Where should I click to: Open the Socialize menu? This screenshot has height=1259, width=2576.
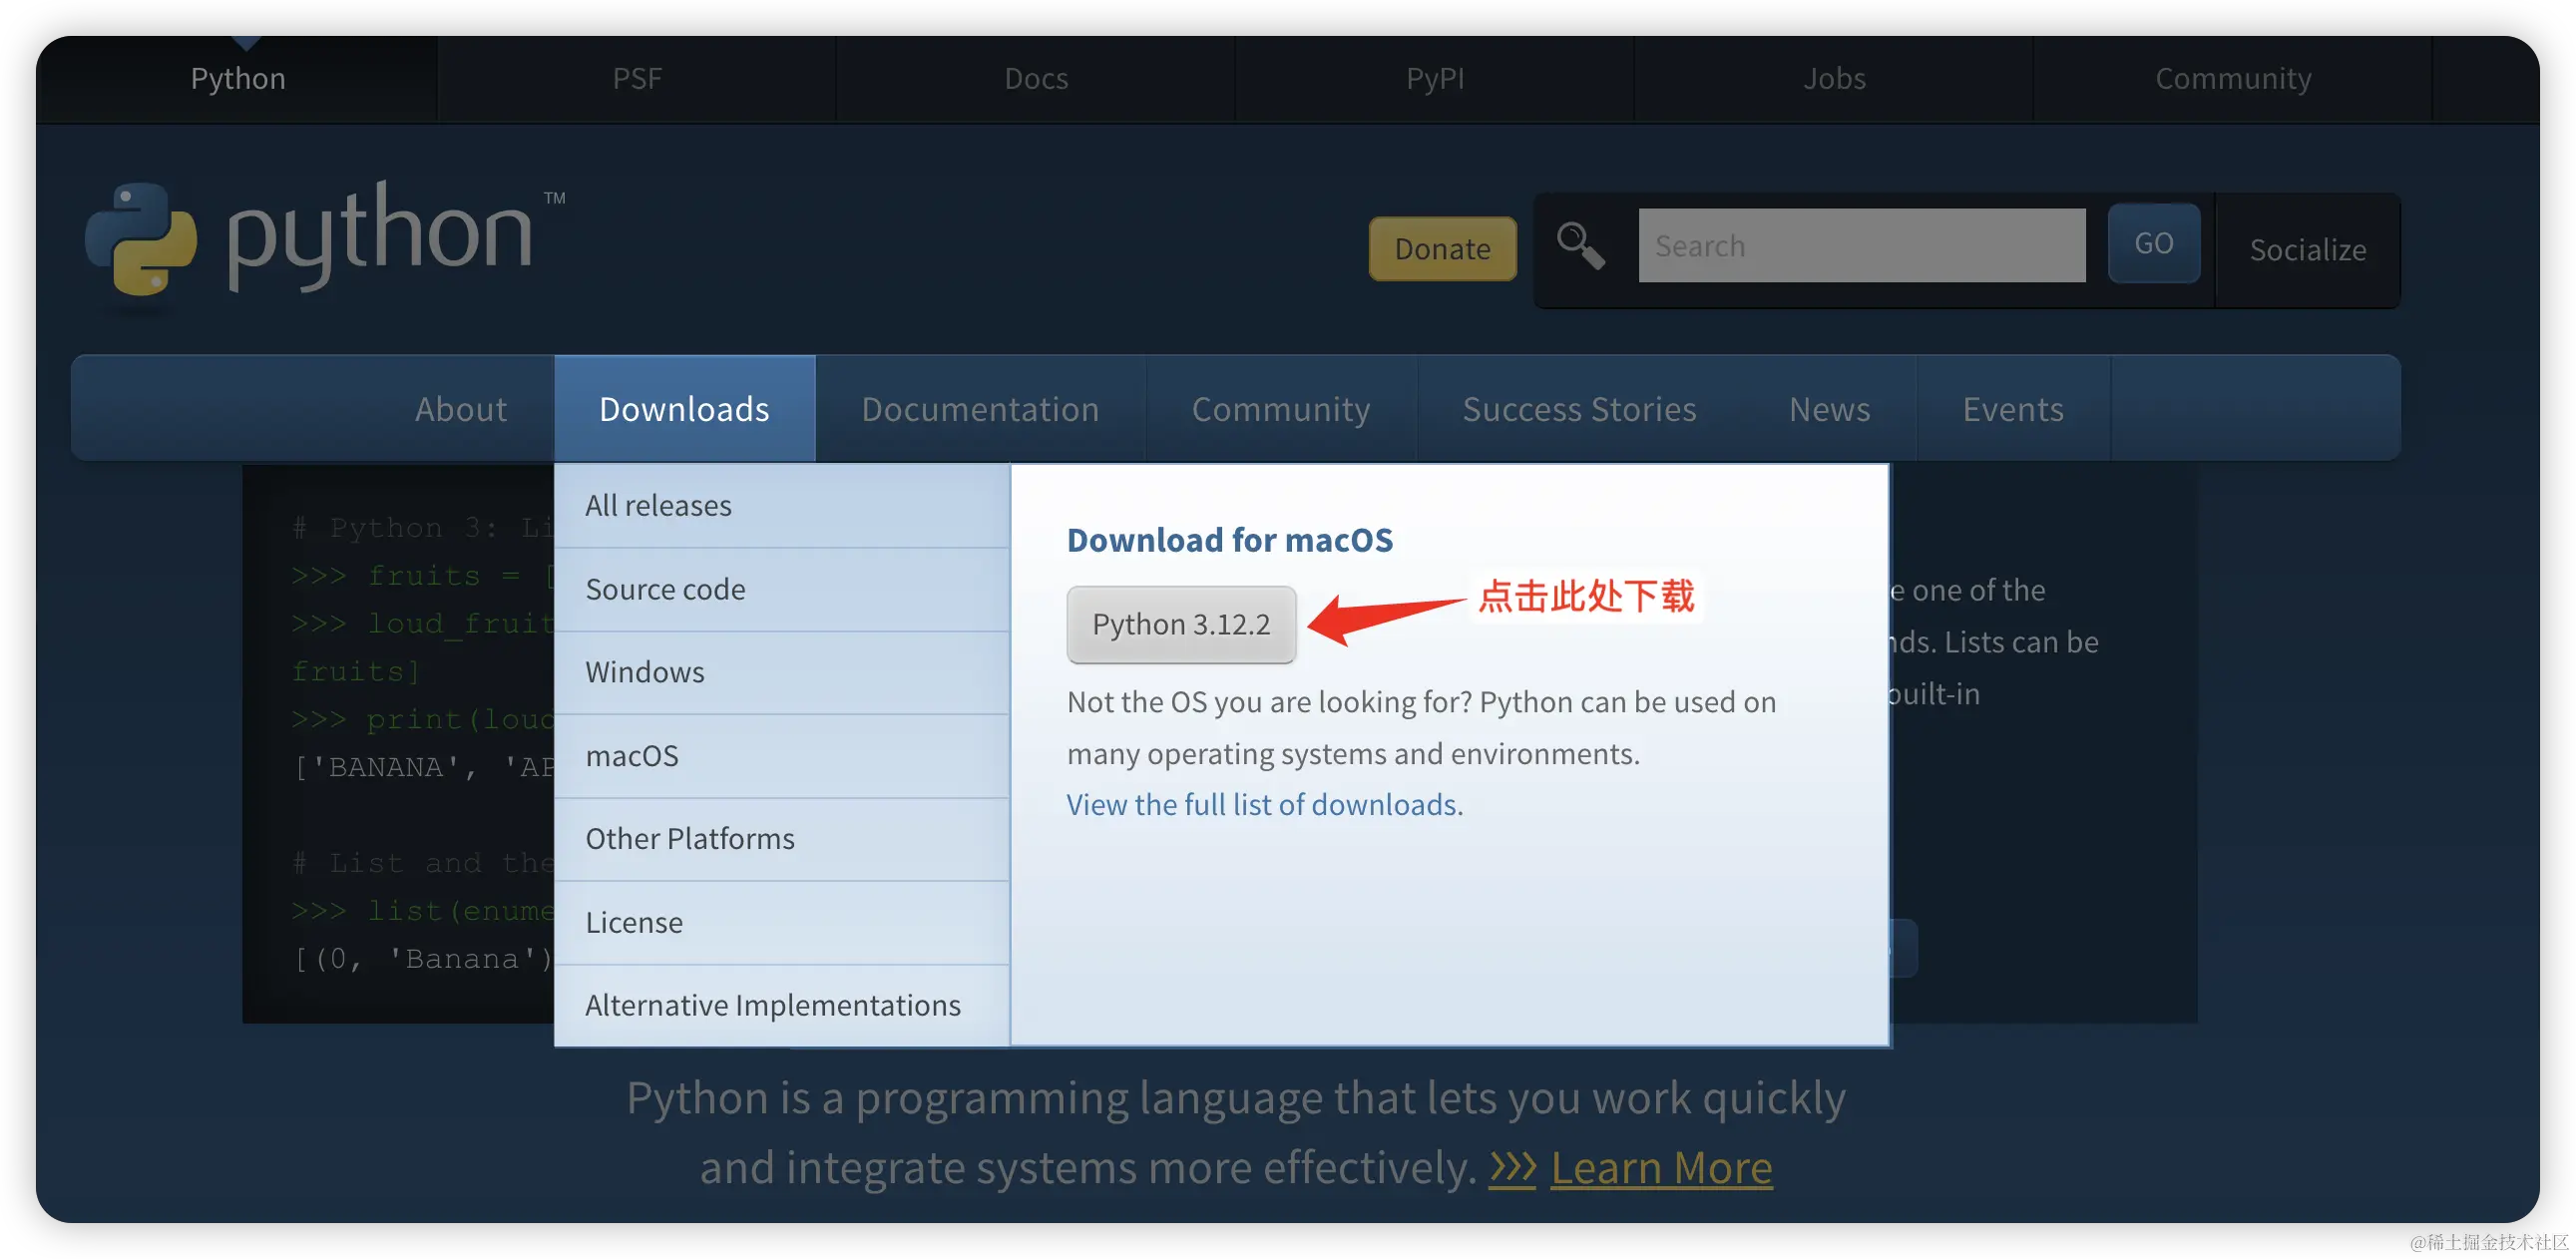pyautogui.click(x=2307, y=249)
